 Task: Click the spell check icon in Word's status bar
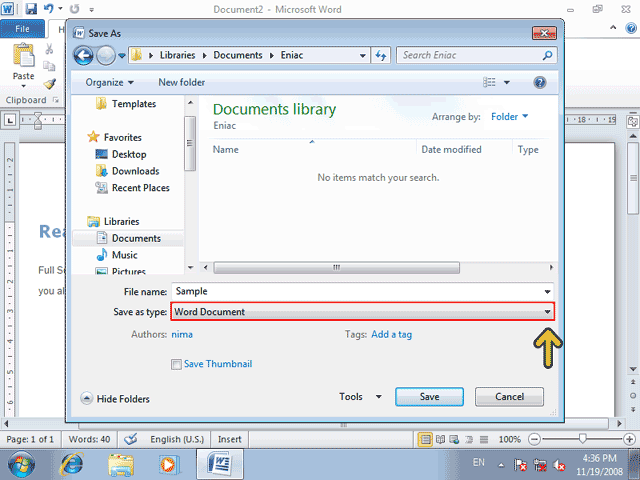[x=131, y=440]
